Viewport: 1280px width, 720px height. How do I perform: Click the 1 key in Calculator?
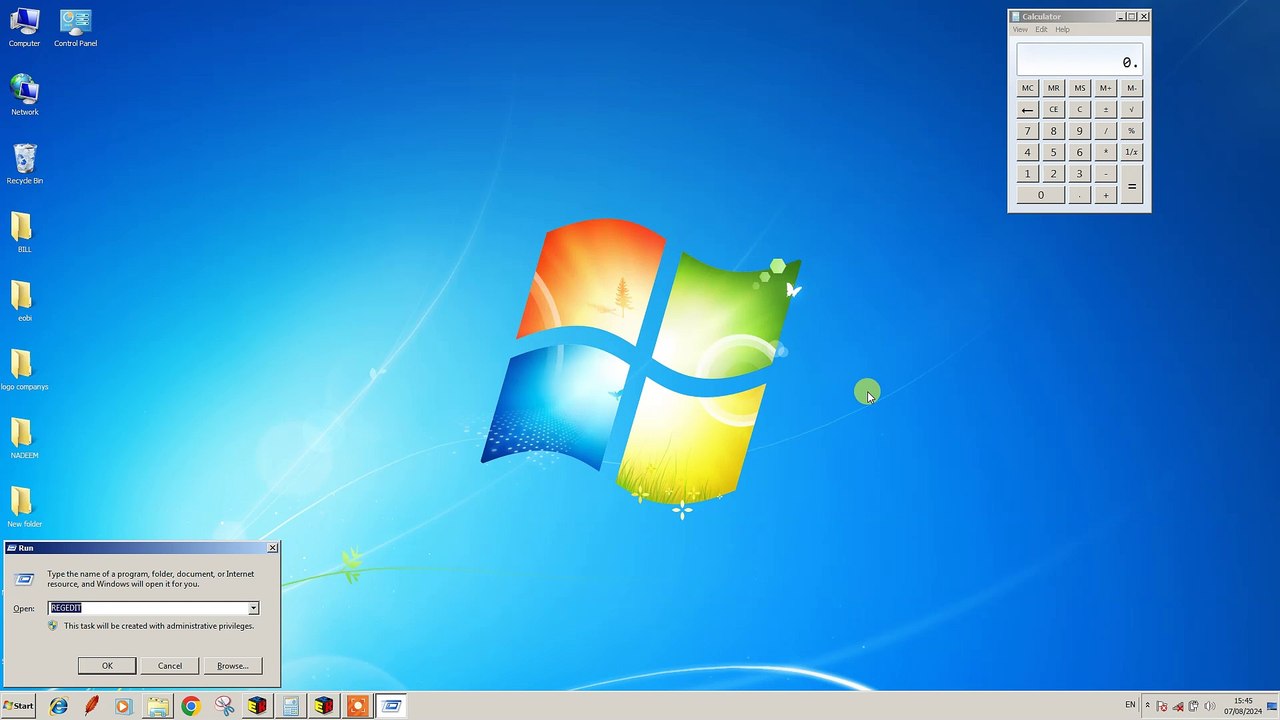(x=1027, y=174)
